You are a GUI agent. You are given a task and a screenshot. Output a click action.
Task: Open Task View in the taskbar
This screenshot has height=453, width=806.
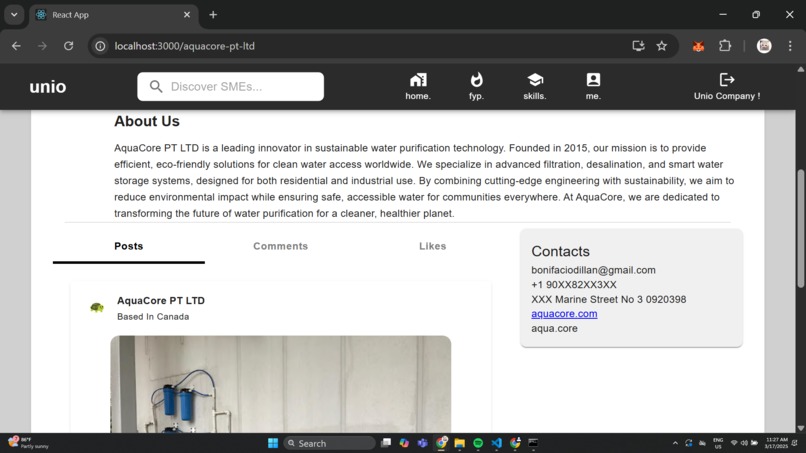click(386, 443)
